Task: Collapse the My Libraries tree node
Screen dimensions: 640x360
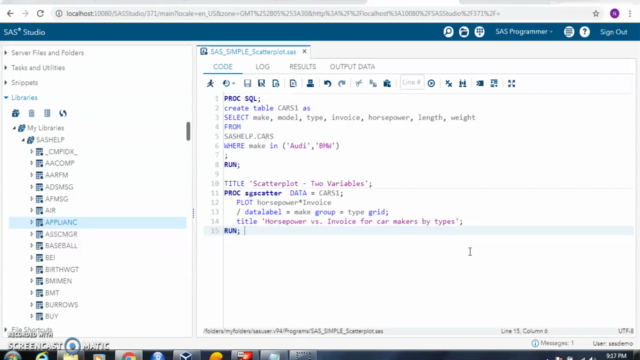Action: pyautogui.click(x=14, y=128)
